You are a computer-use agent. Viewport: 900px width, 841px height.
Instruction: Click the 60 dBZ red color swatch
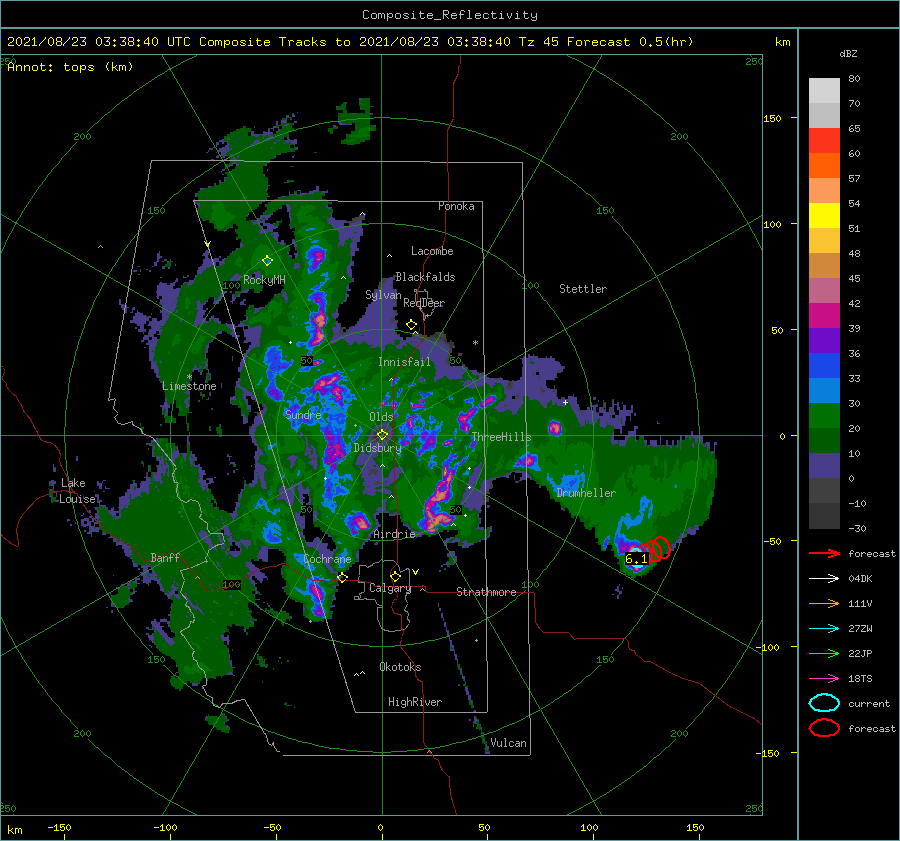point(824,141)
